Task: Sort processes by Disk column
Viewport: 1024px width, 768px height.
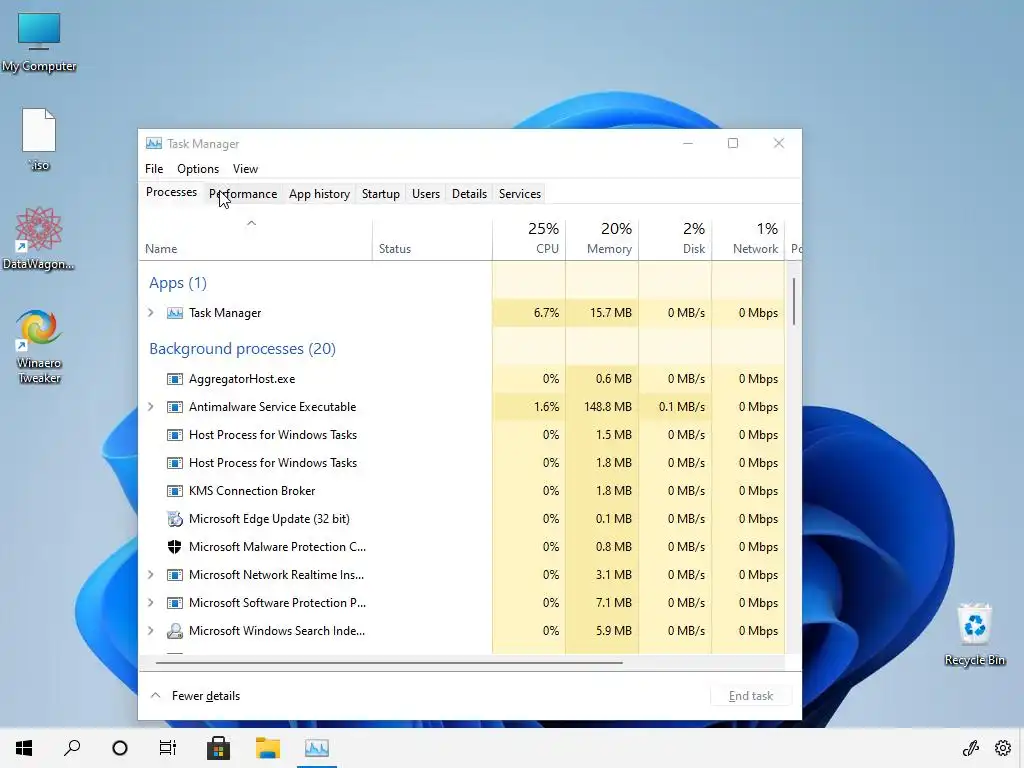Action: 675,239
